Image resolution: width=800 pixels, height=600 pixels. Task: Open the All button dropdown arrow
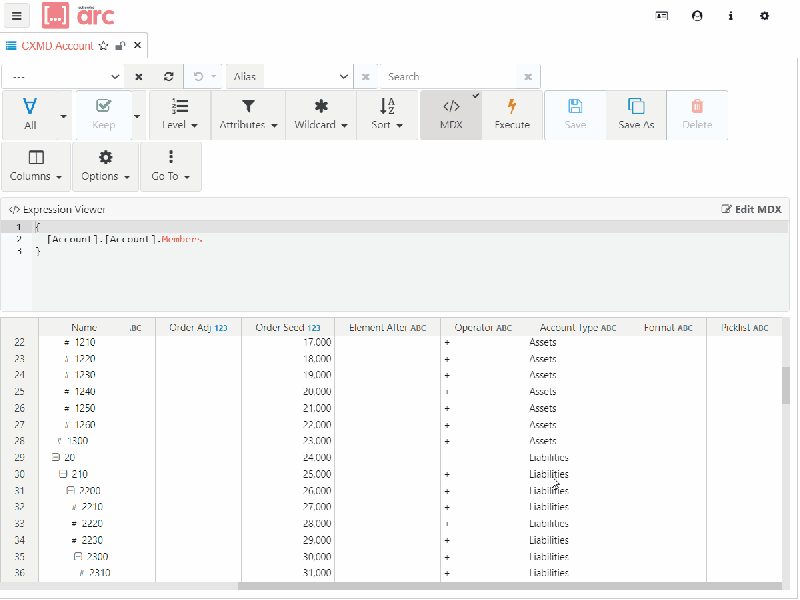64,116
